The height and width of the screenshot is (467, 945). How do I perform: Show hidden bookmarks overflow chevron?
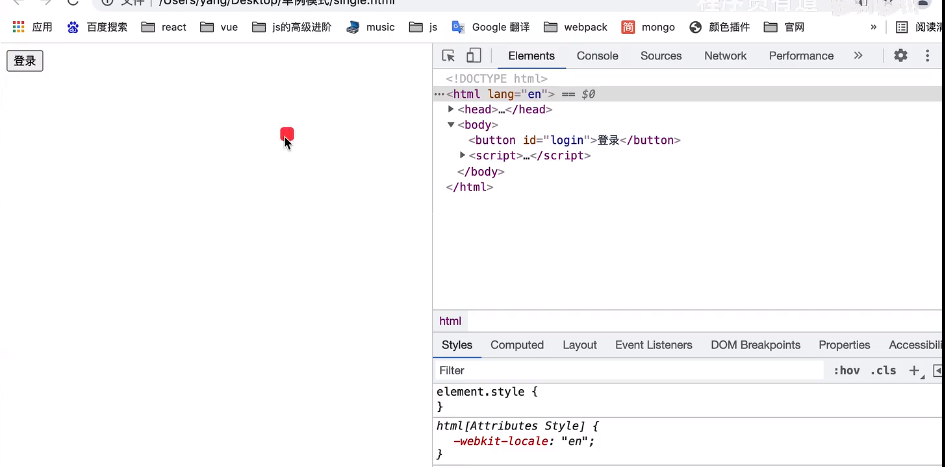(873, 27)
